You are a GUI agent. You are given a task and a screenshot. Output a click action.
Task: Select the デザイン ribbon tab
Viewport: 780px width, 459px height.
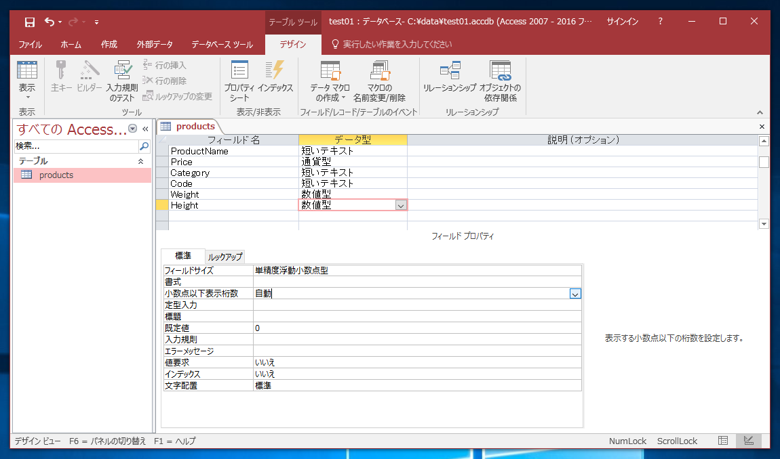tap(293, 44)
